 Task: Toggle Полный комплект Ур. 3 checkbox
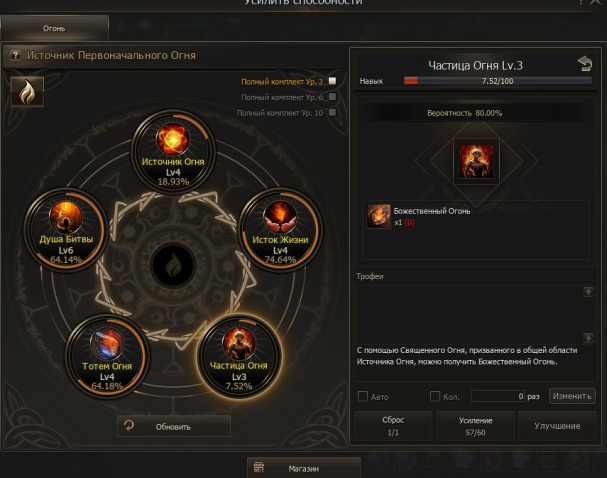[x=332, y=81]
